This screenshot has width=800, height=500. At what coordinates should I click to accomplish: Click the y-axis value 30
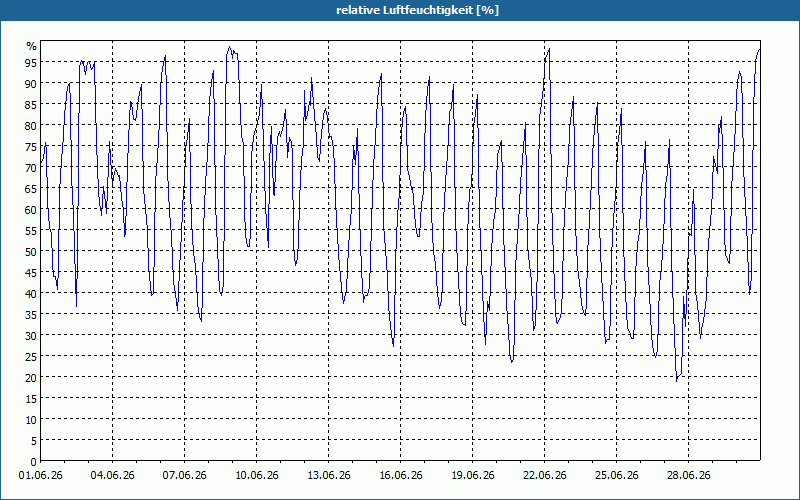[31, 335]
